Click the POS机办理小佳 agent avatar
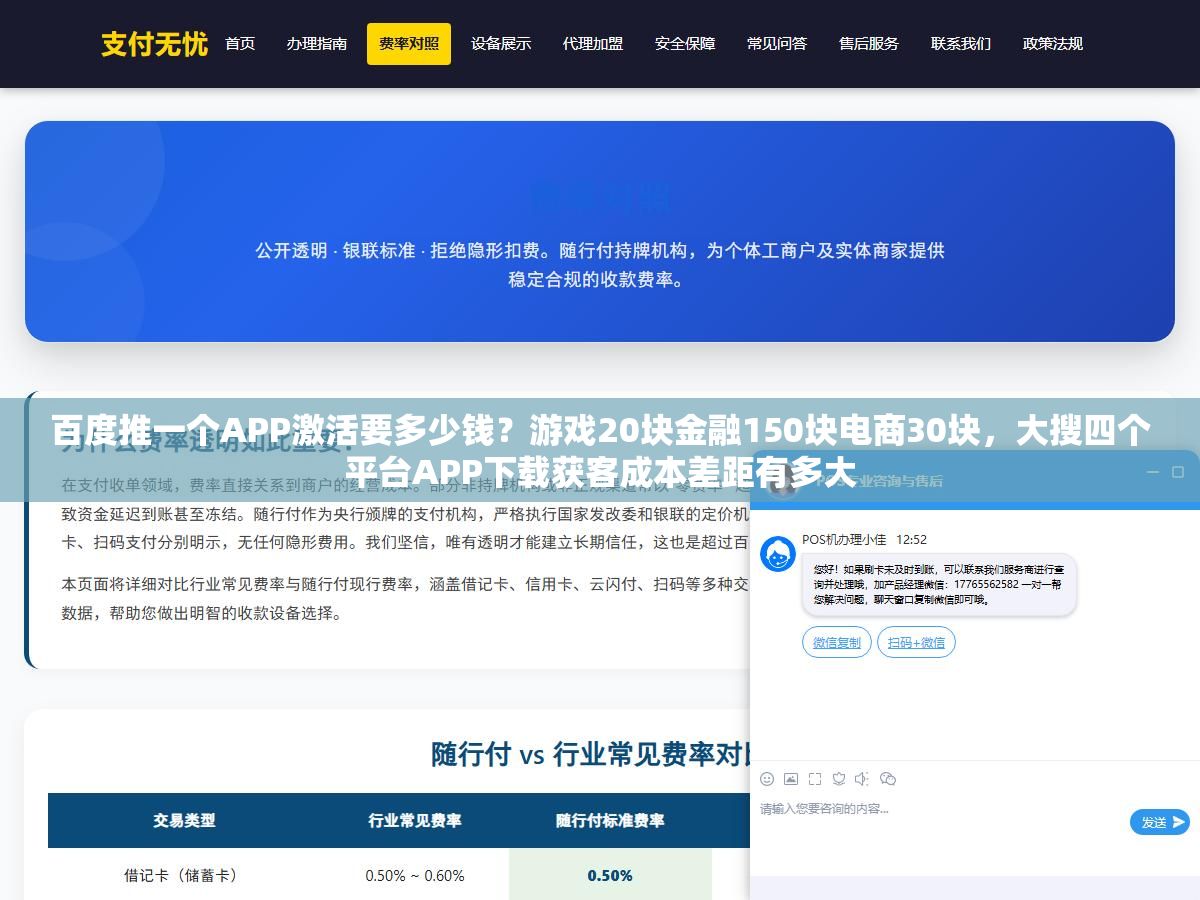The width and height of the screenshot is (1200, 900). [x=777, y=554]
